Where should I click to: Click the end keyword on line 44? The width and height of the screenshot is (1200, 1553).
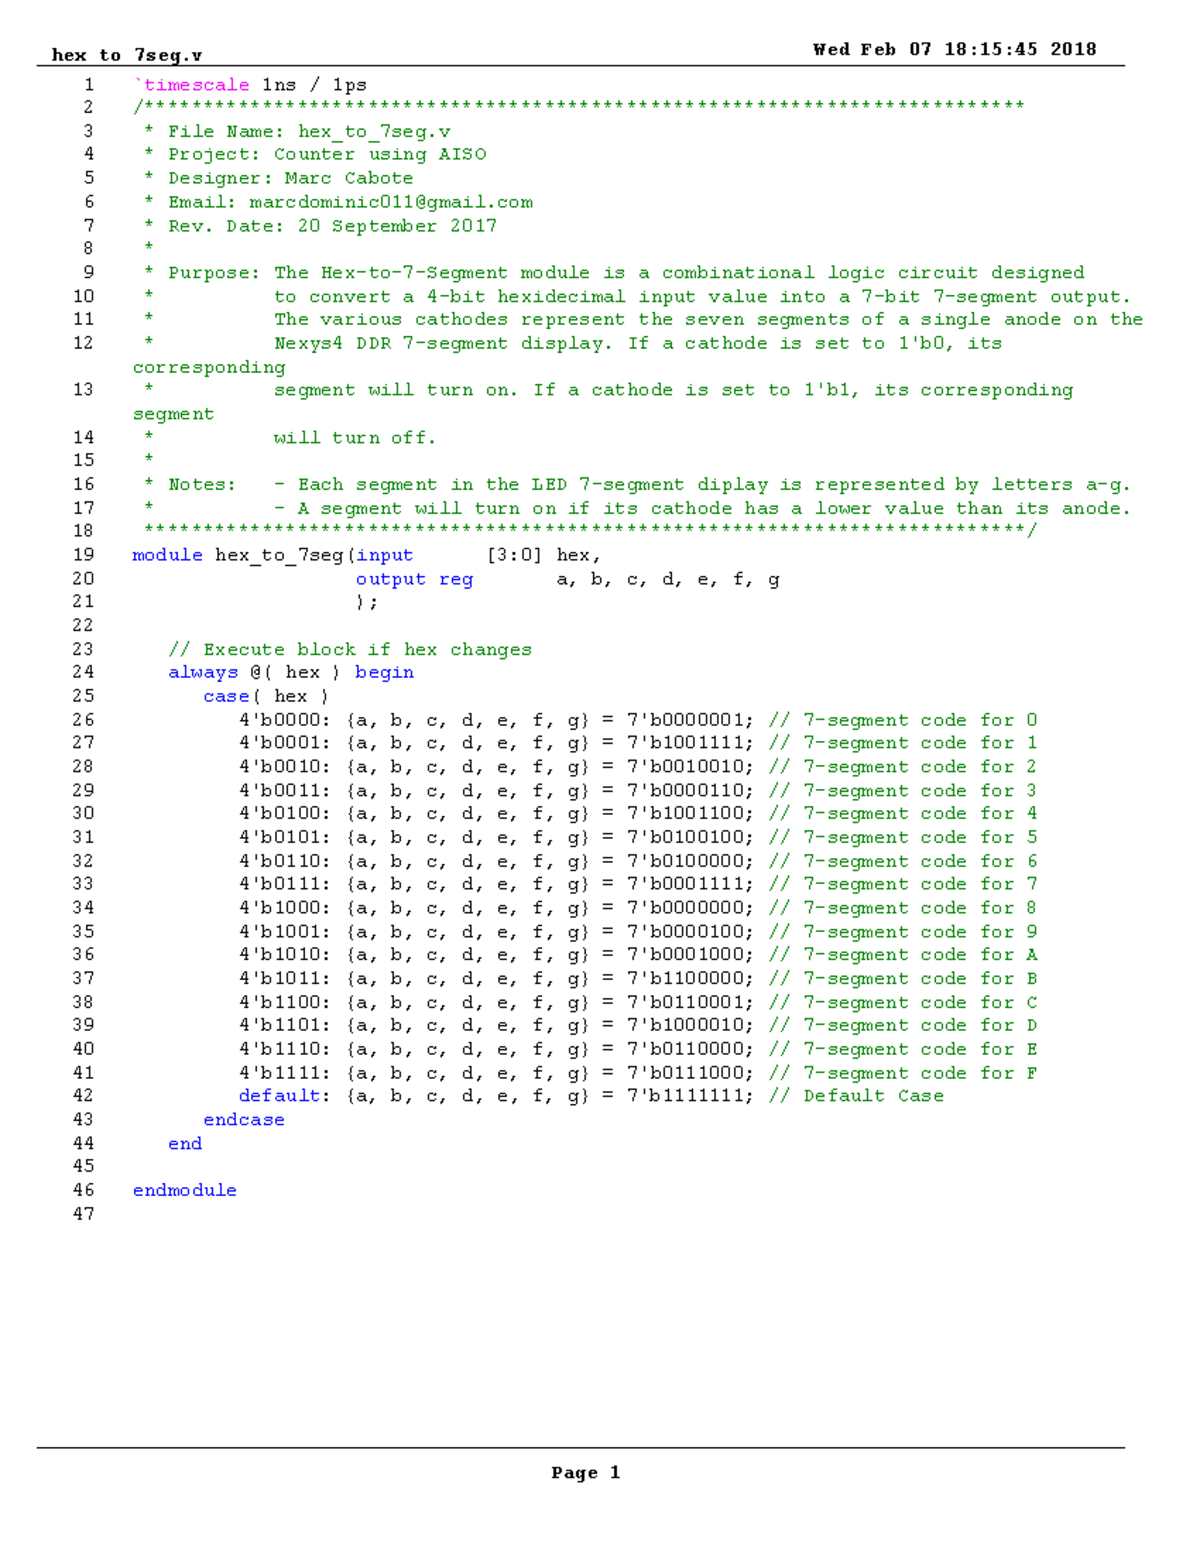(185, 1143)
